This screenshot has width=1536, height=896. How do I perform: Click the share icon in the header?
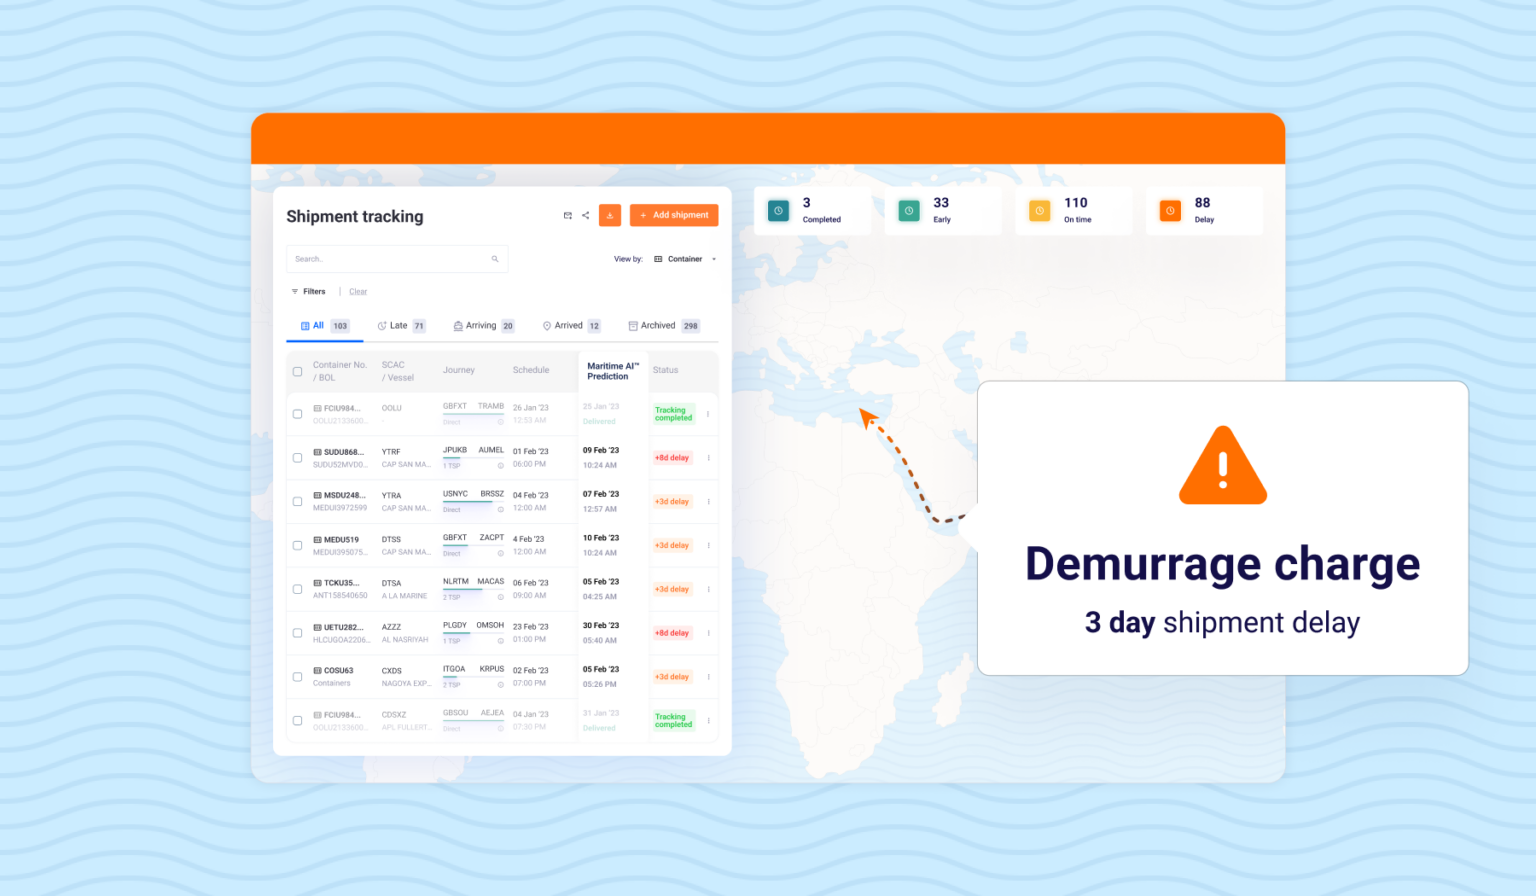(586, 215)
